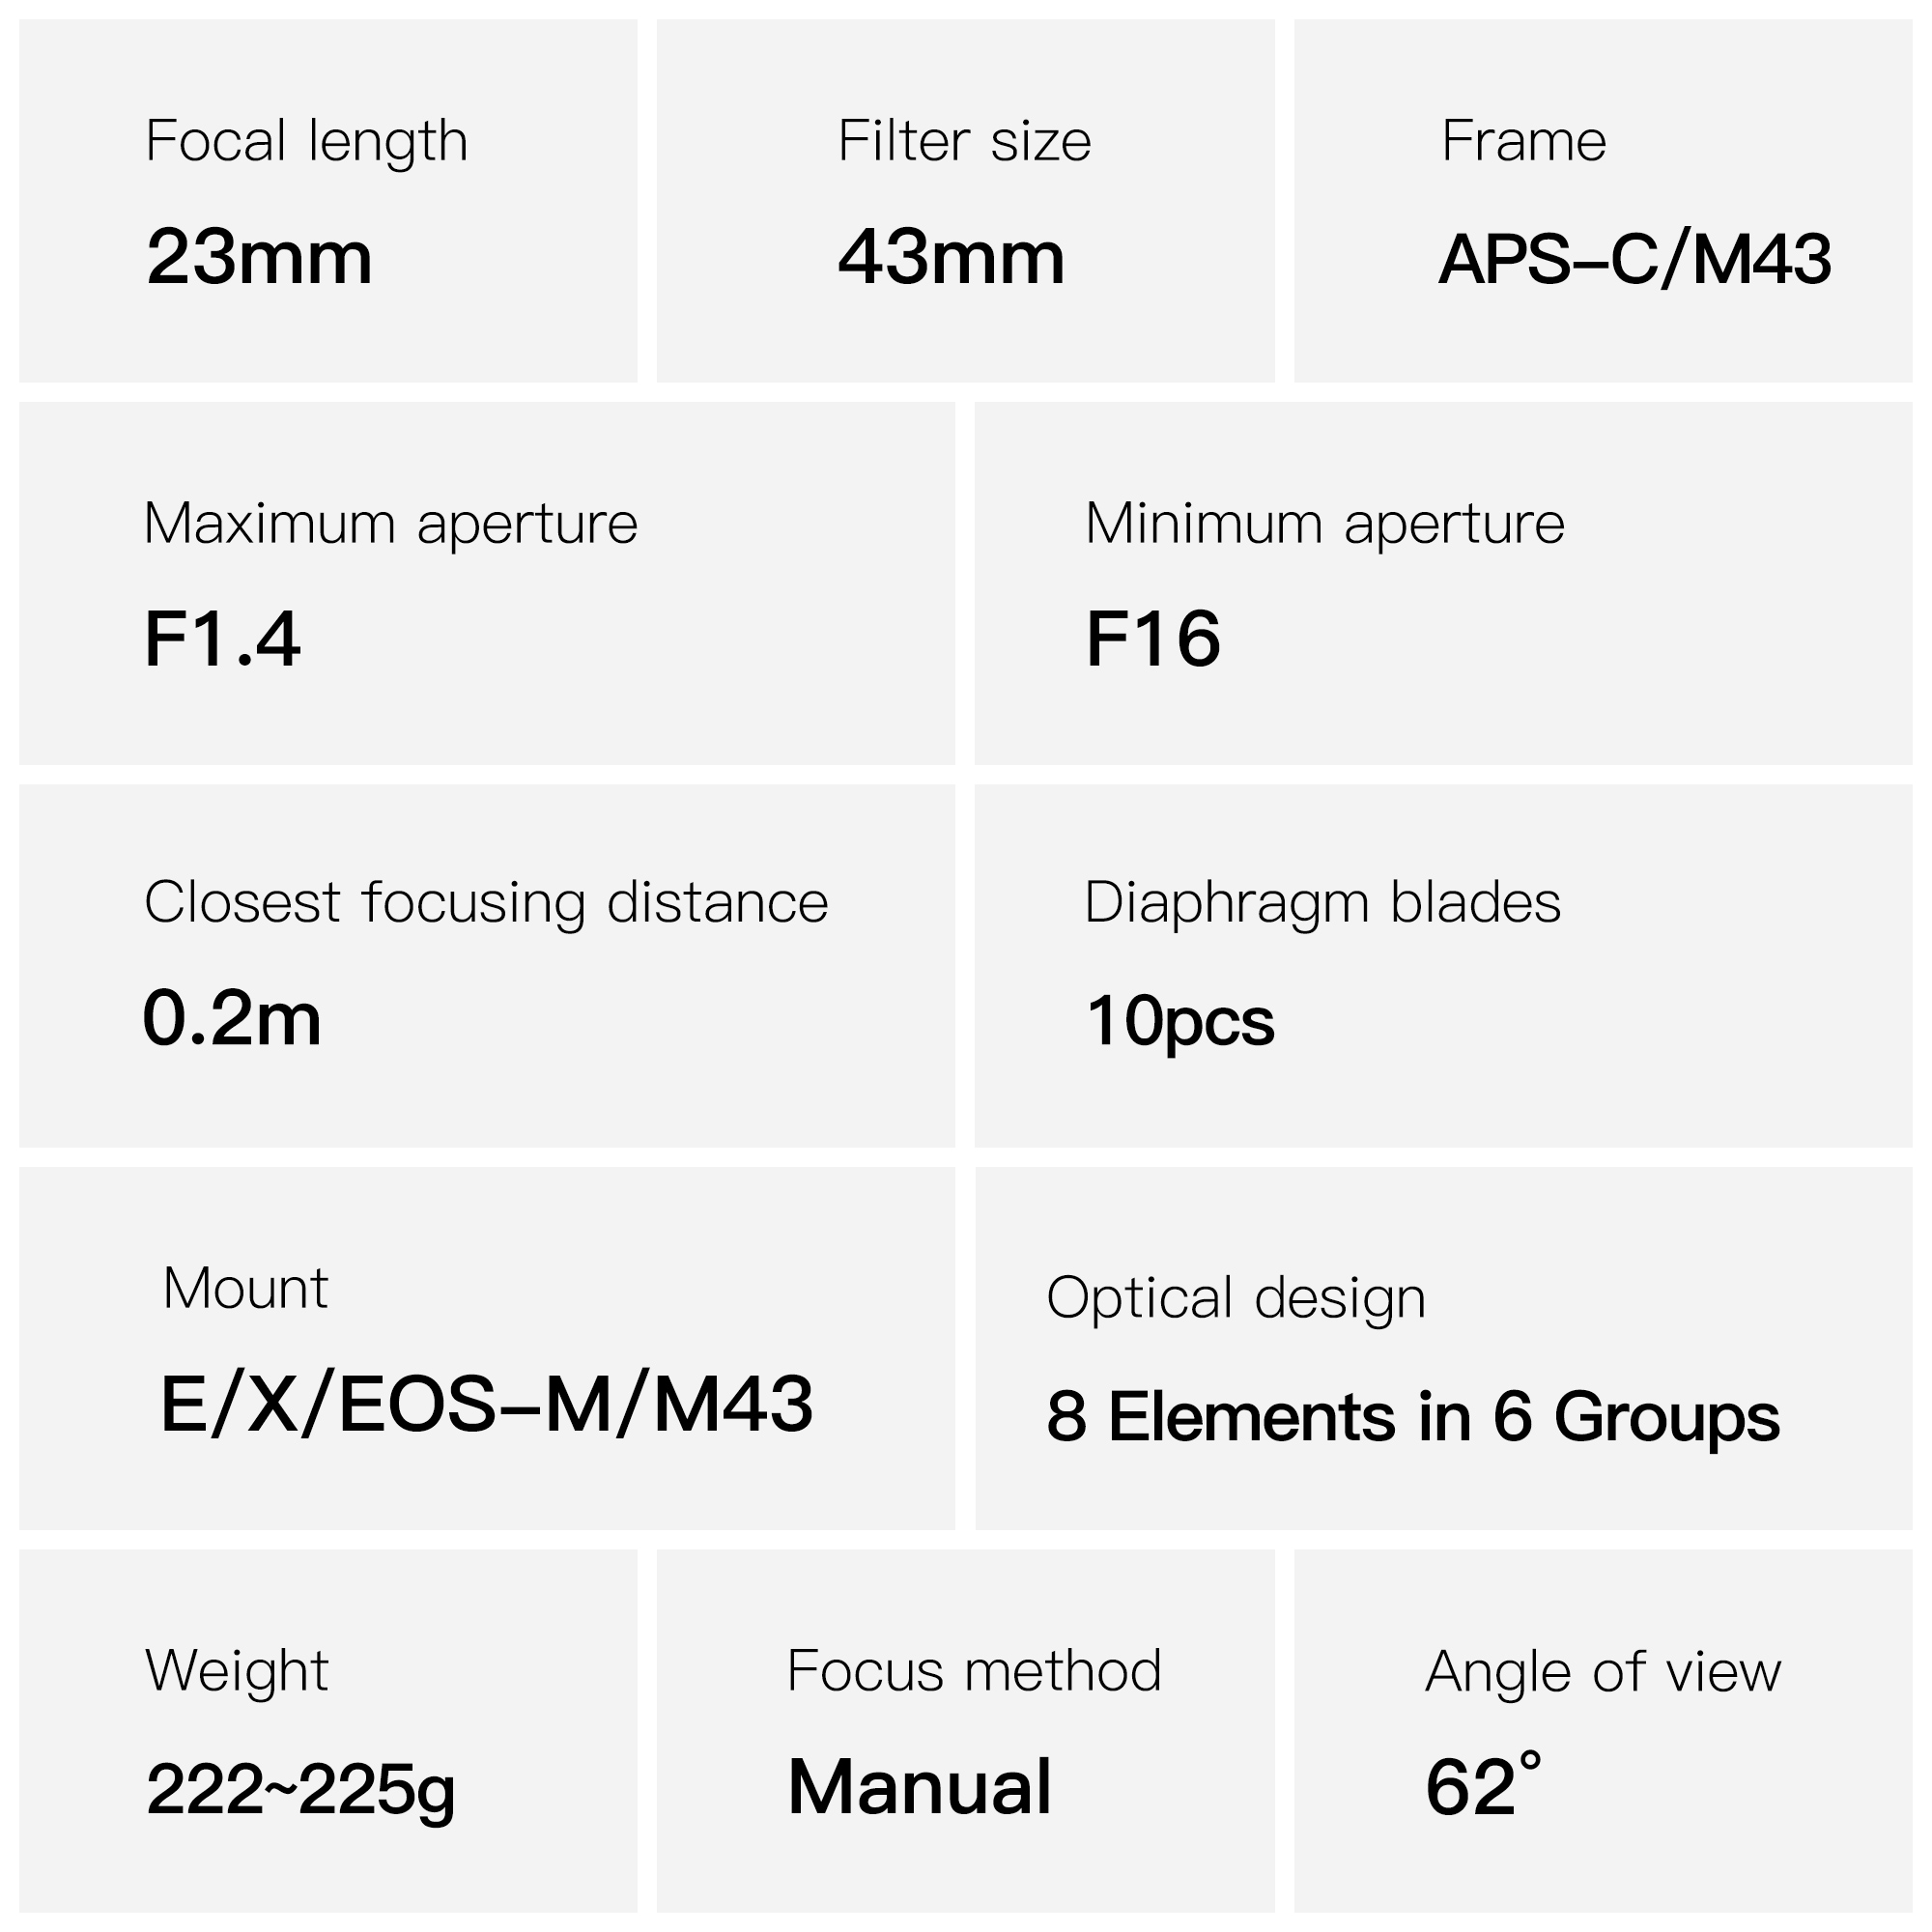Click the Focal length label

coord(306,141)
